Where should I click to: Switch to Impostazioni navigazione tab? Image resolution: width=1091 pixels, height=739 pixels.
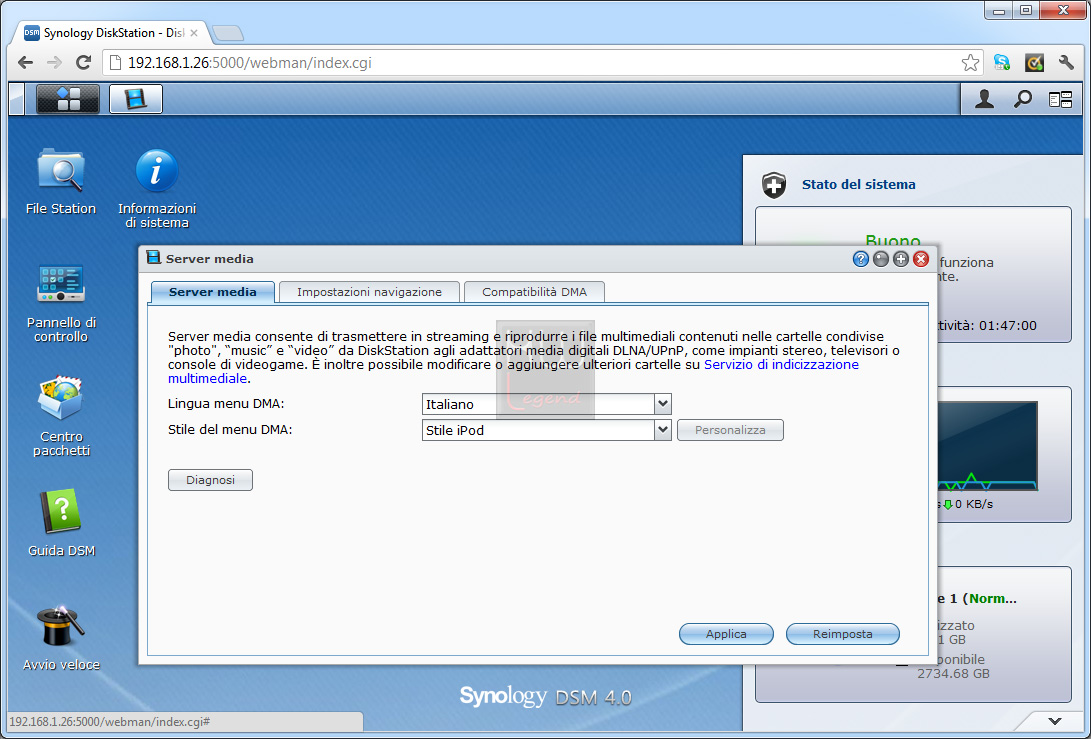pyautogui.click(x=369, y=292)
